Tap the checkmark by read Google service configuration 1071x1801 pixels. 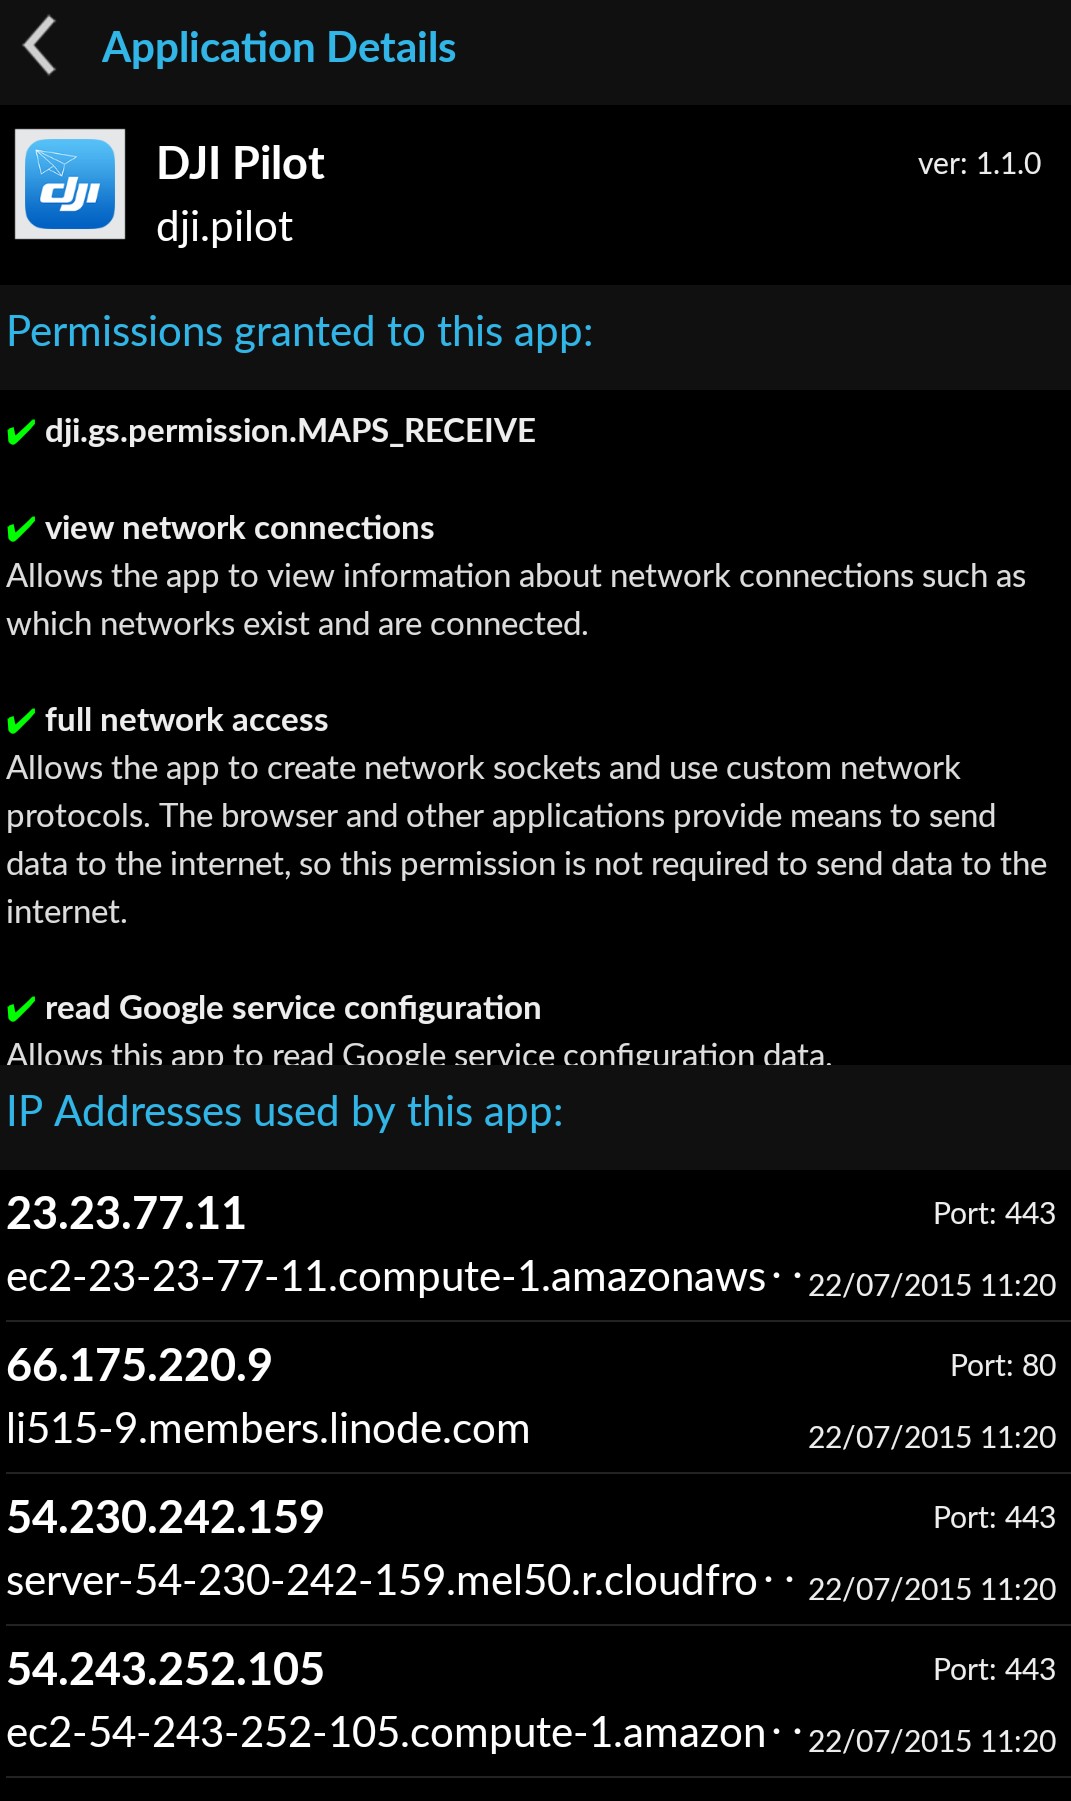(x=21, y=1009)
